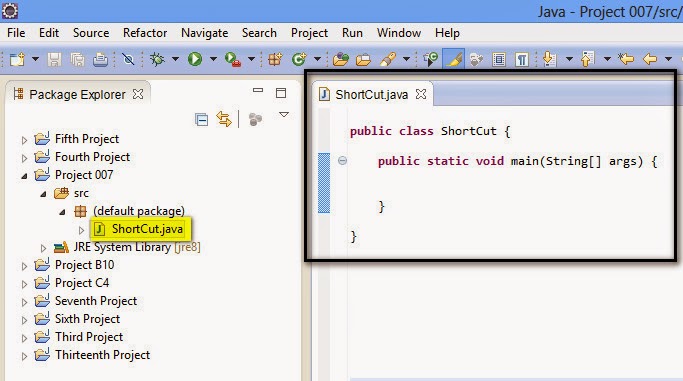The width and height of the screenshot is (683, 381).
Task: Click the Last Edit back-star arrow icon
Action: point(626,59)
